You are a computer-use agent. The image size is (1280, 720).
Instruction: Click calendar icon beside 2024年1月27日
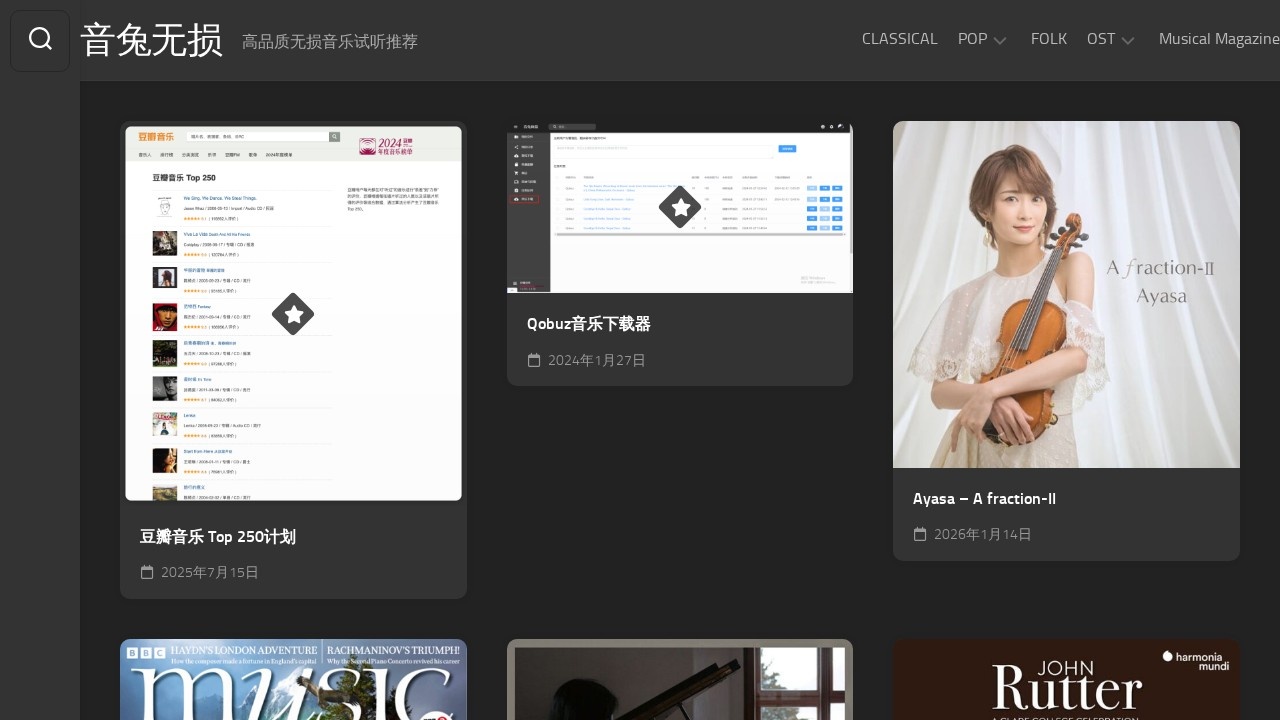tap(534, 360)
